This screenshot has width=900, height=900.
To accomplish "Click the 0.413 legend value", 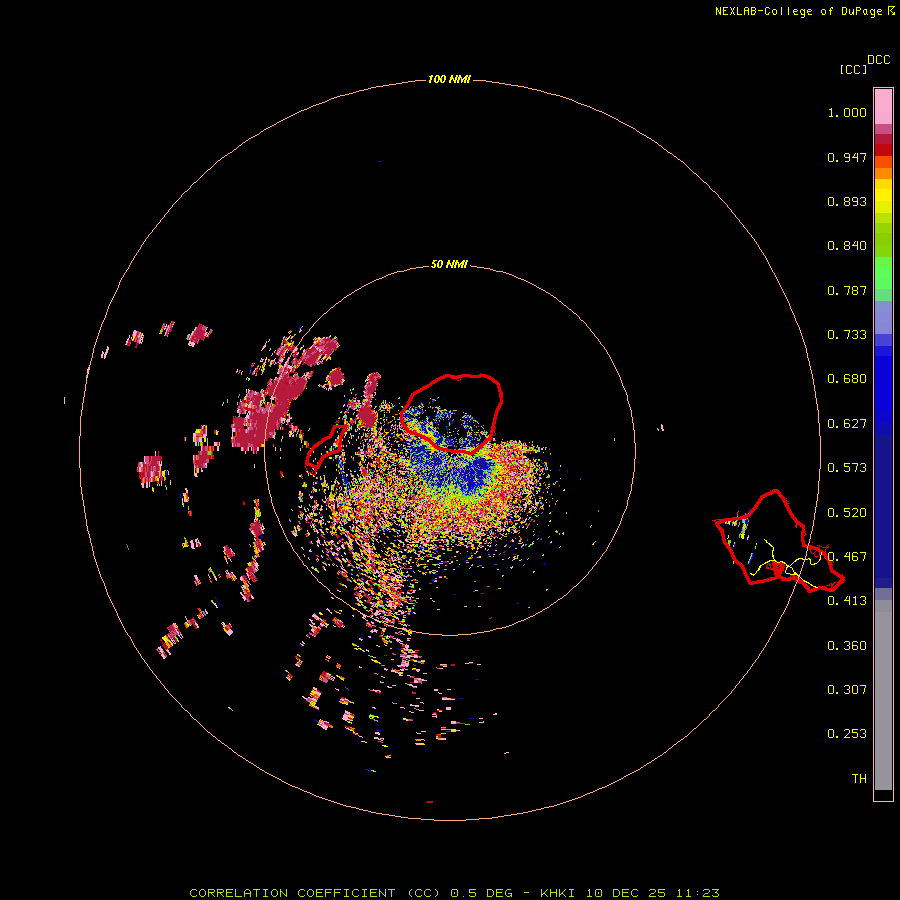I will (847, 601).
